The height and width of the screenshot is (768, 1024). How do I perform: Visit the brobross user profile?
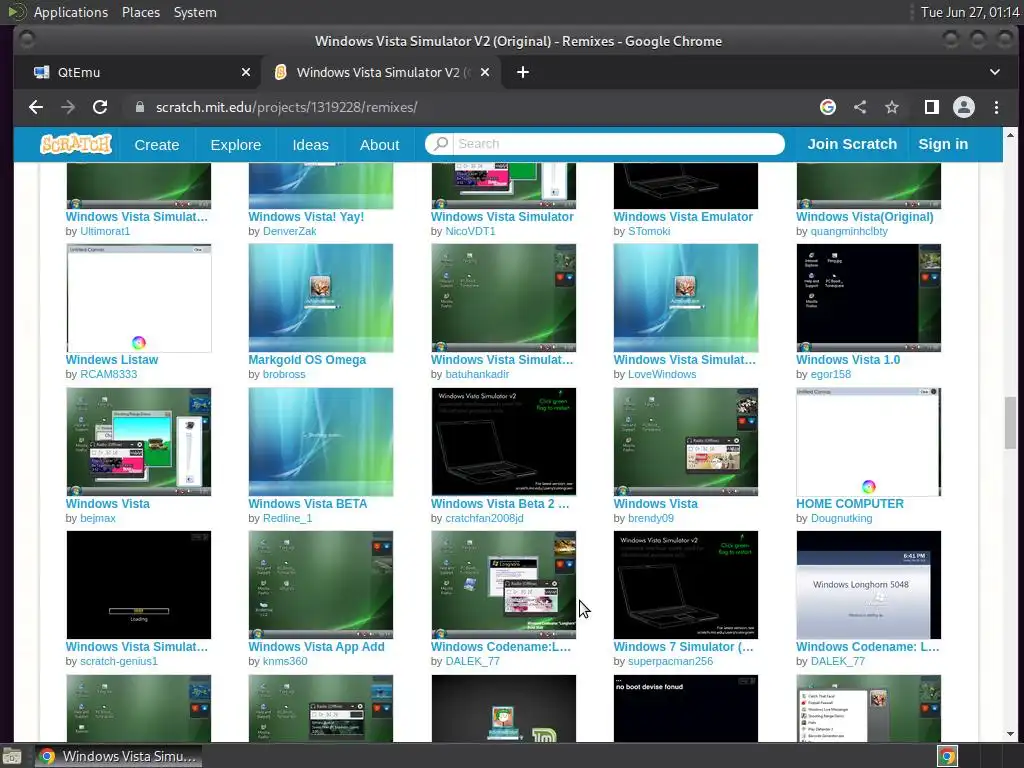pos(284,374)
